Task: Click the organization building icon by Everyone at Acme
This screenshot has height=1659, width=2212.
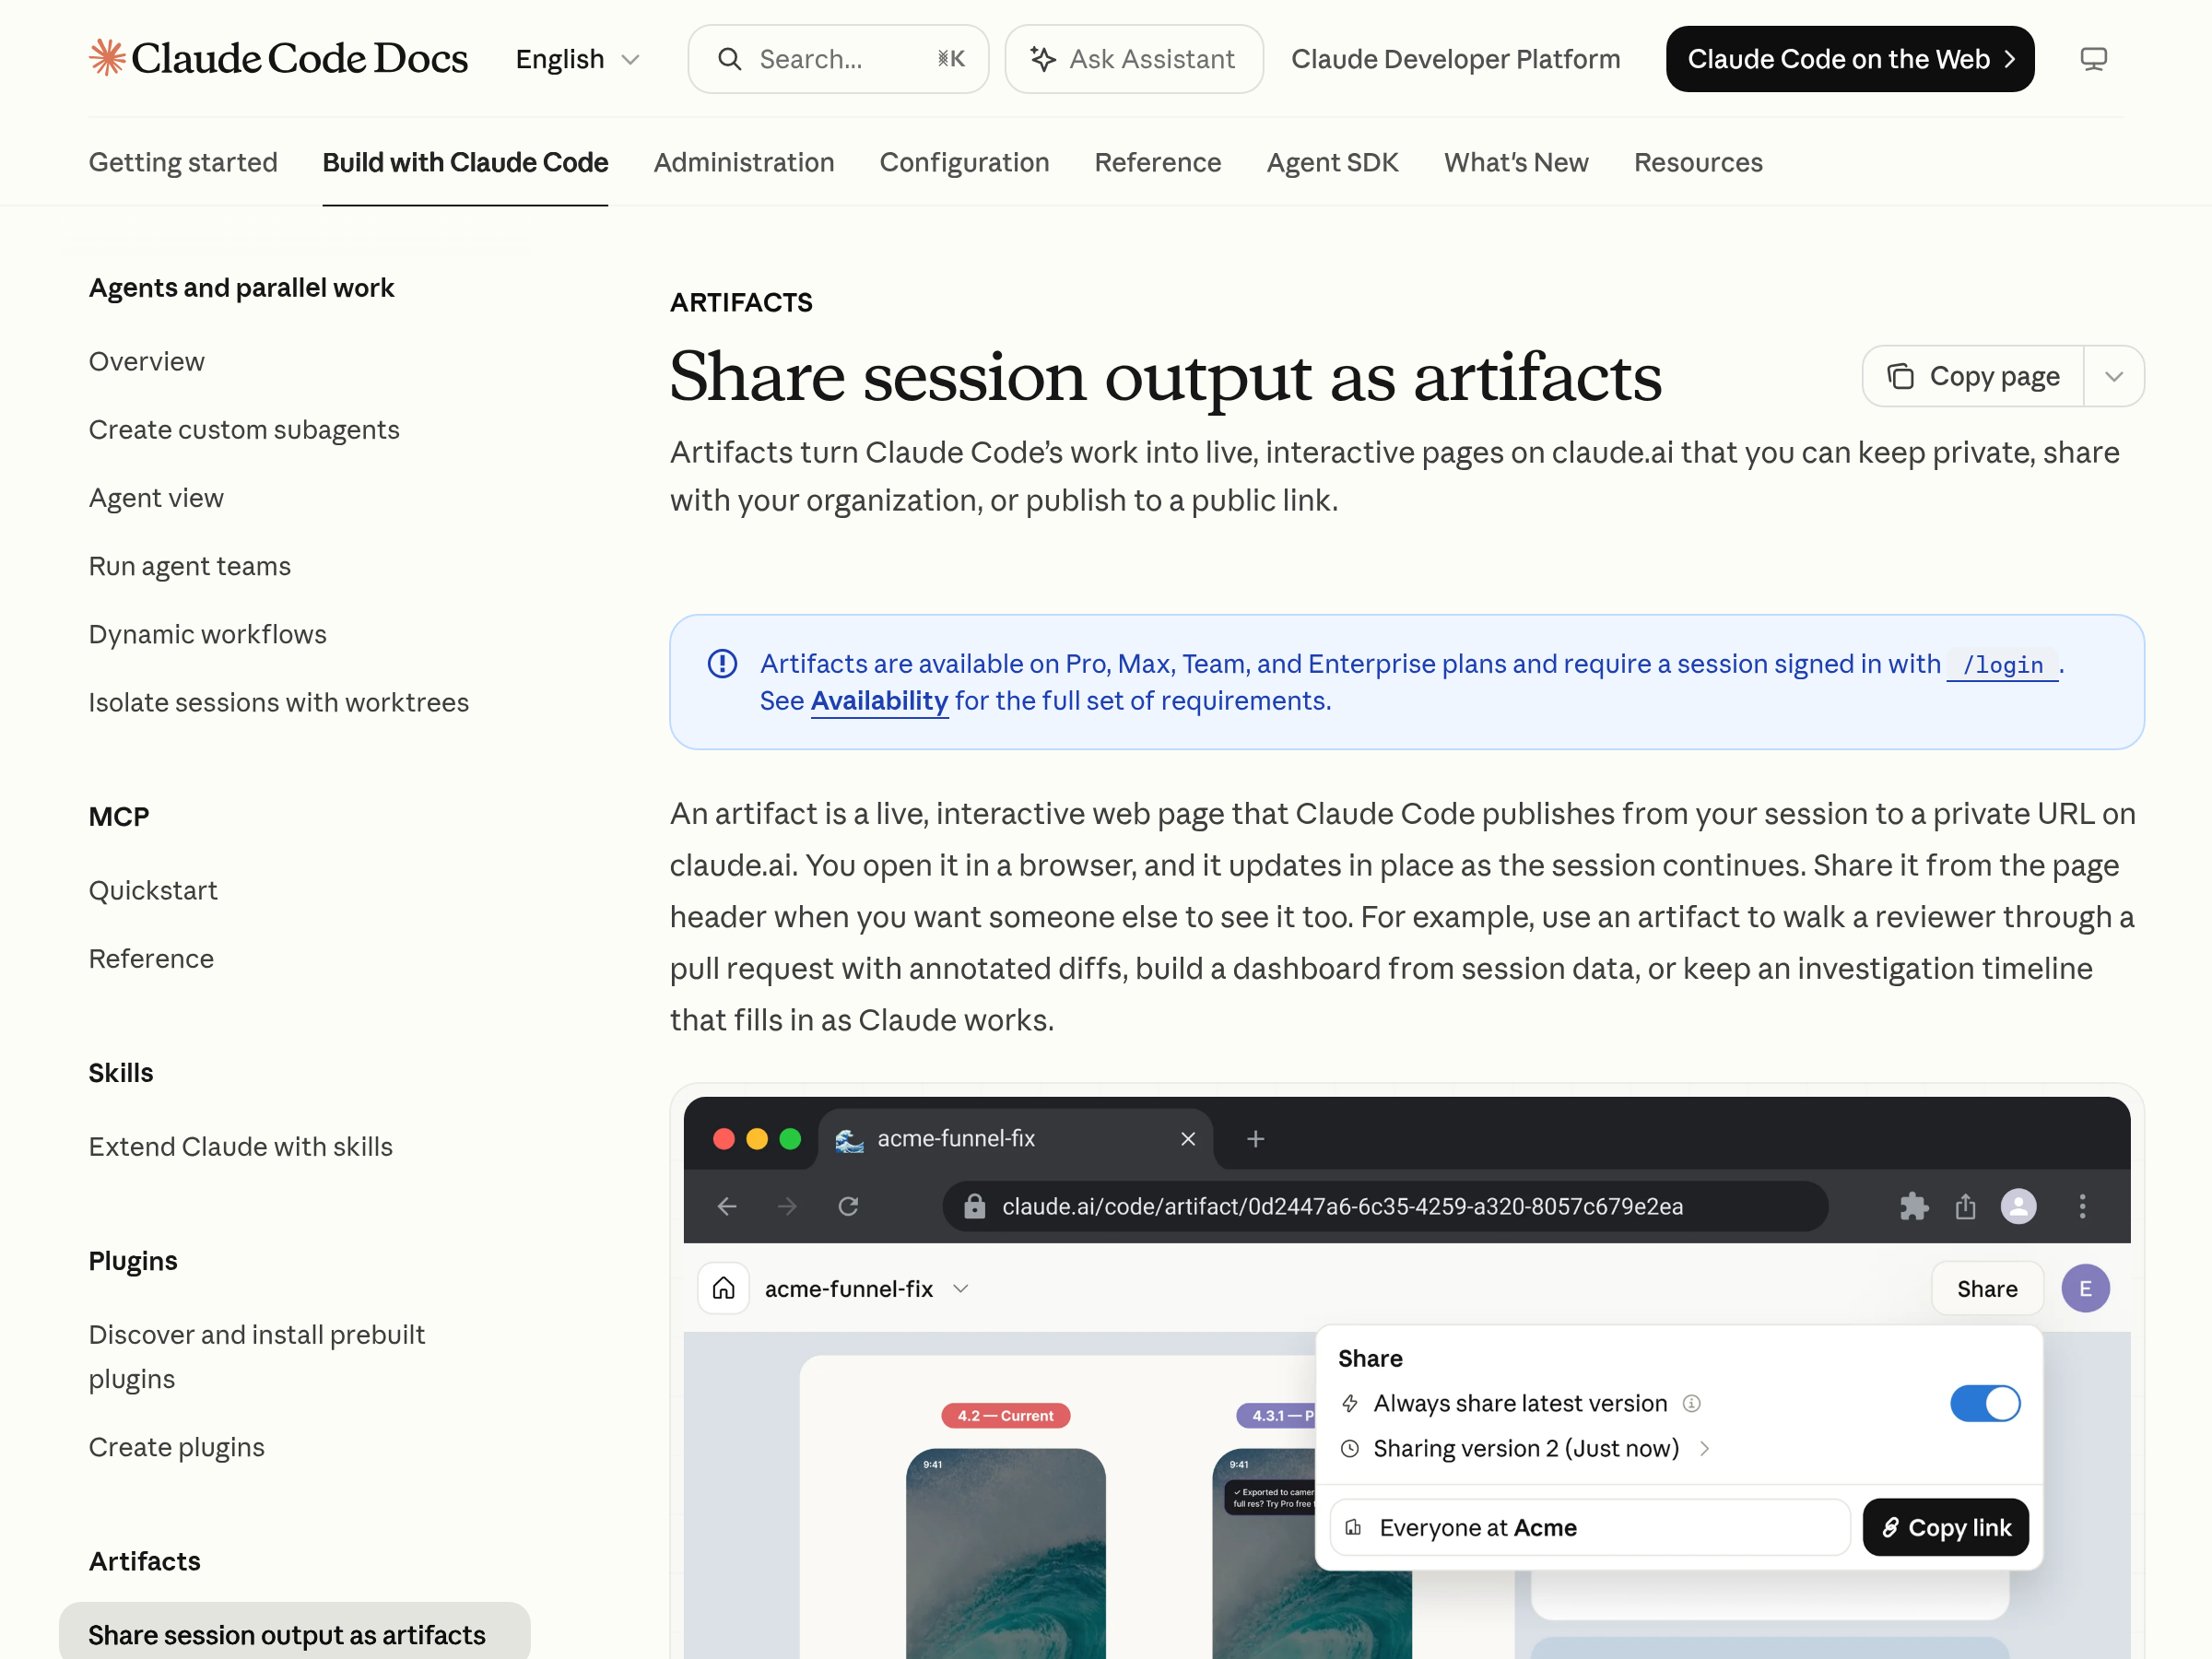Action: click(1354, 1527)
